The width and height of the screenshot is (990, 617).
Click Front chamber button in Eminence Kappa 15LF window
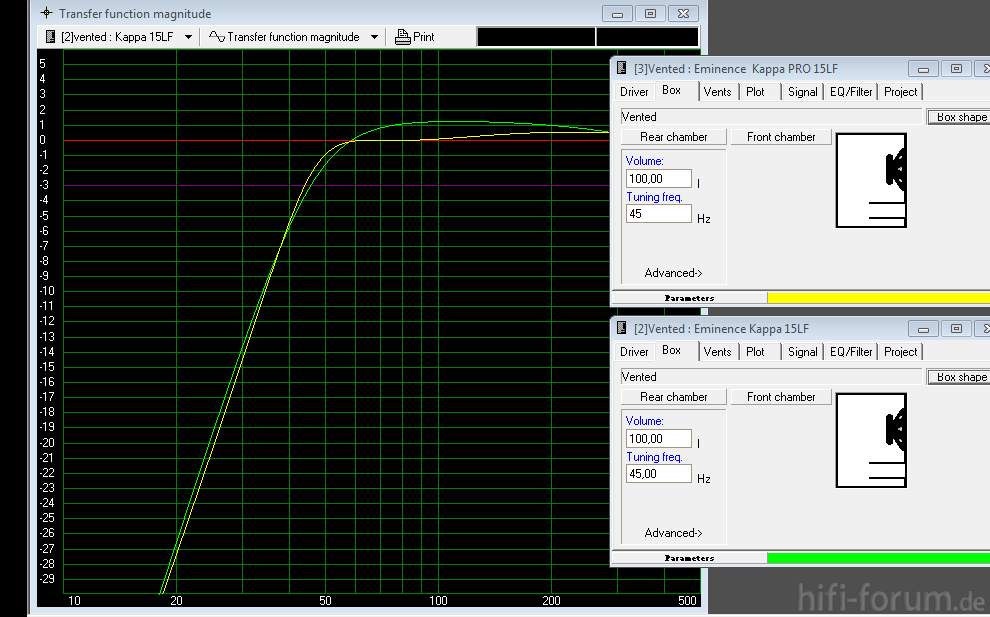click(x=781, y=397)
